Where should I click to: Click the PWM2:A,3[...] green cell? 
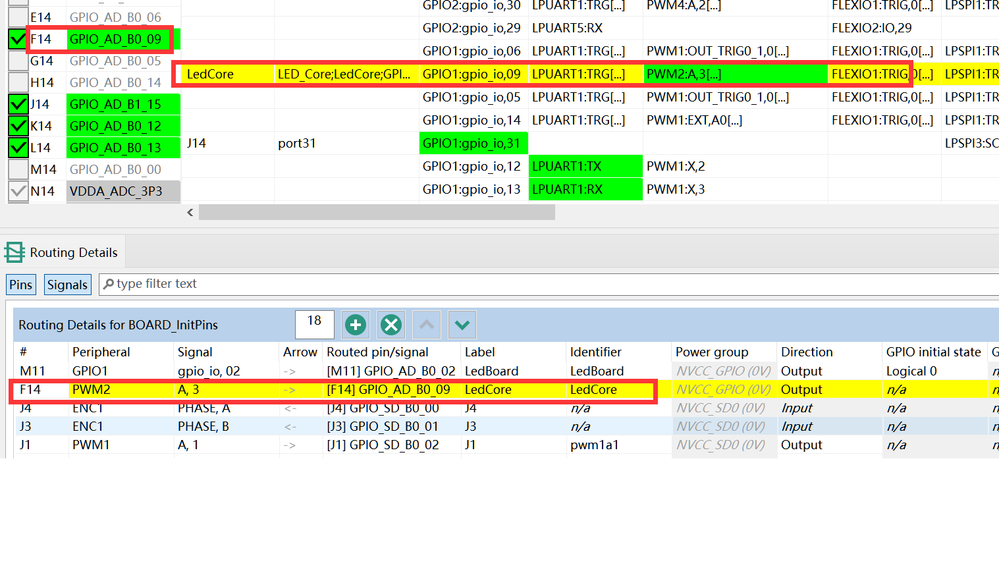[x=735, y=74]
